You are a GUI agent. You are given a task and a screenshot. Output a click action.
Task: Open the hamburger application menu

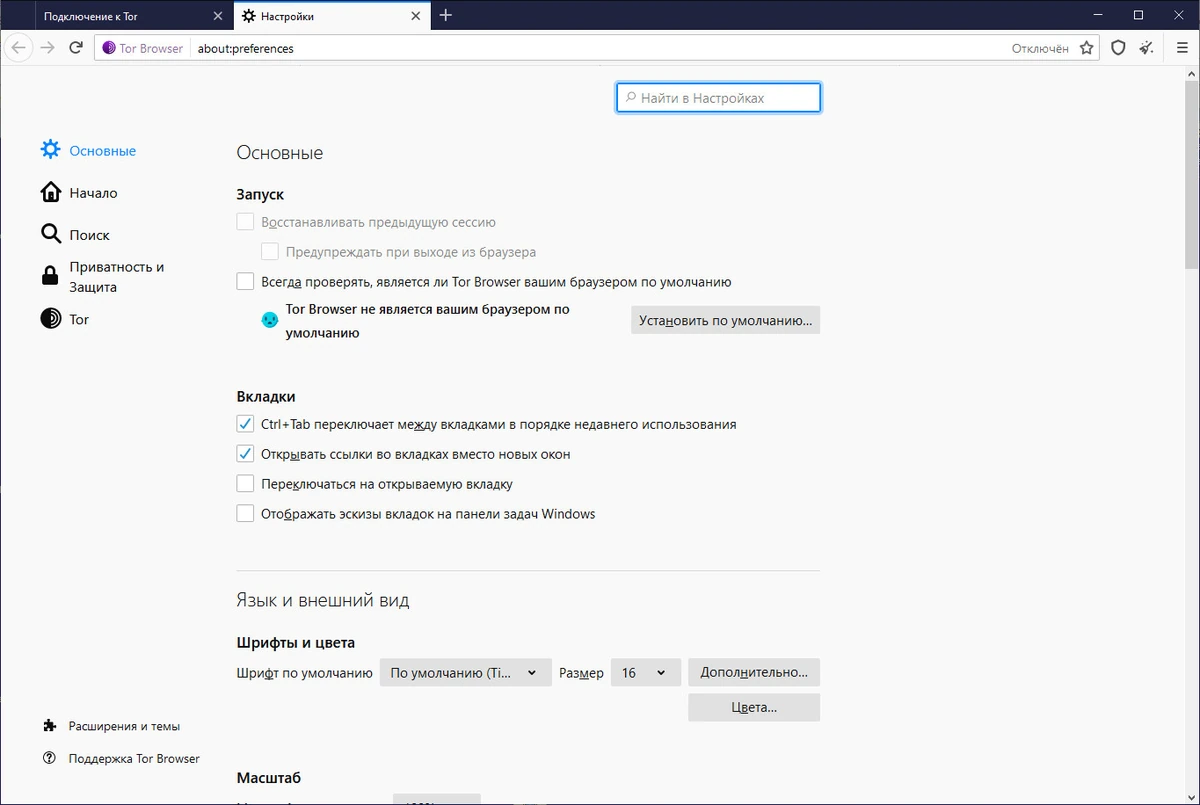coord(1181,48)
